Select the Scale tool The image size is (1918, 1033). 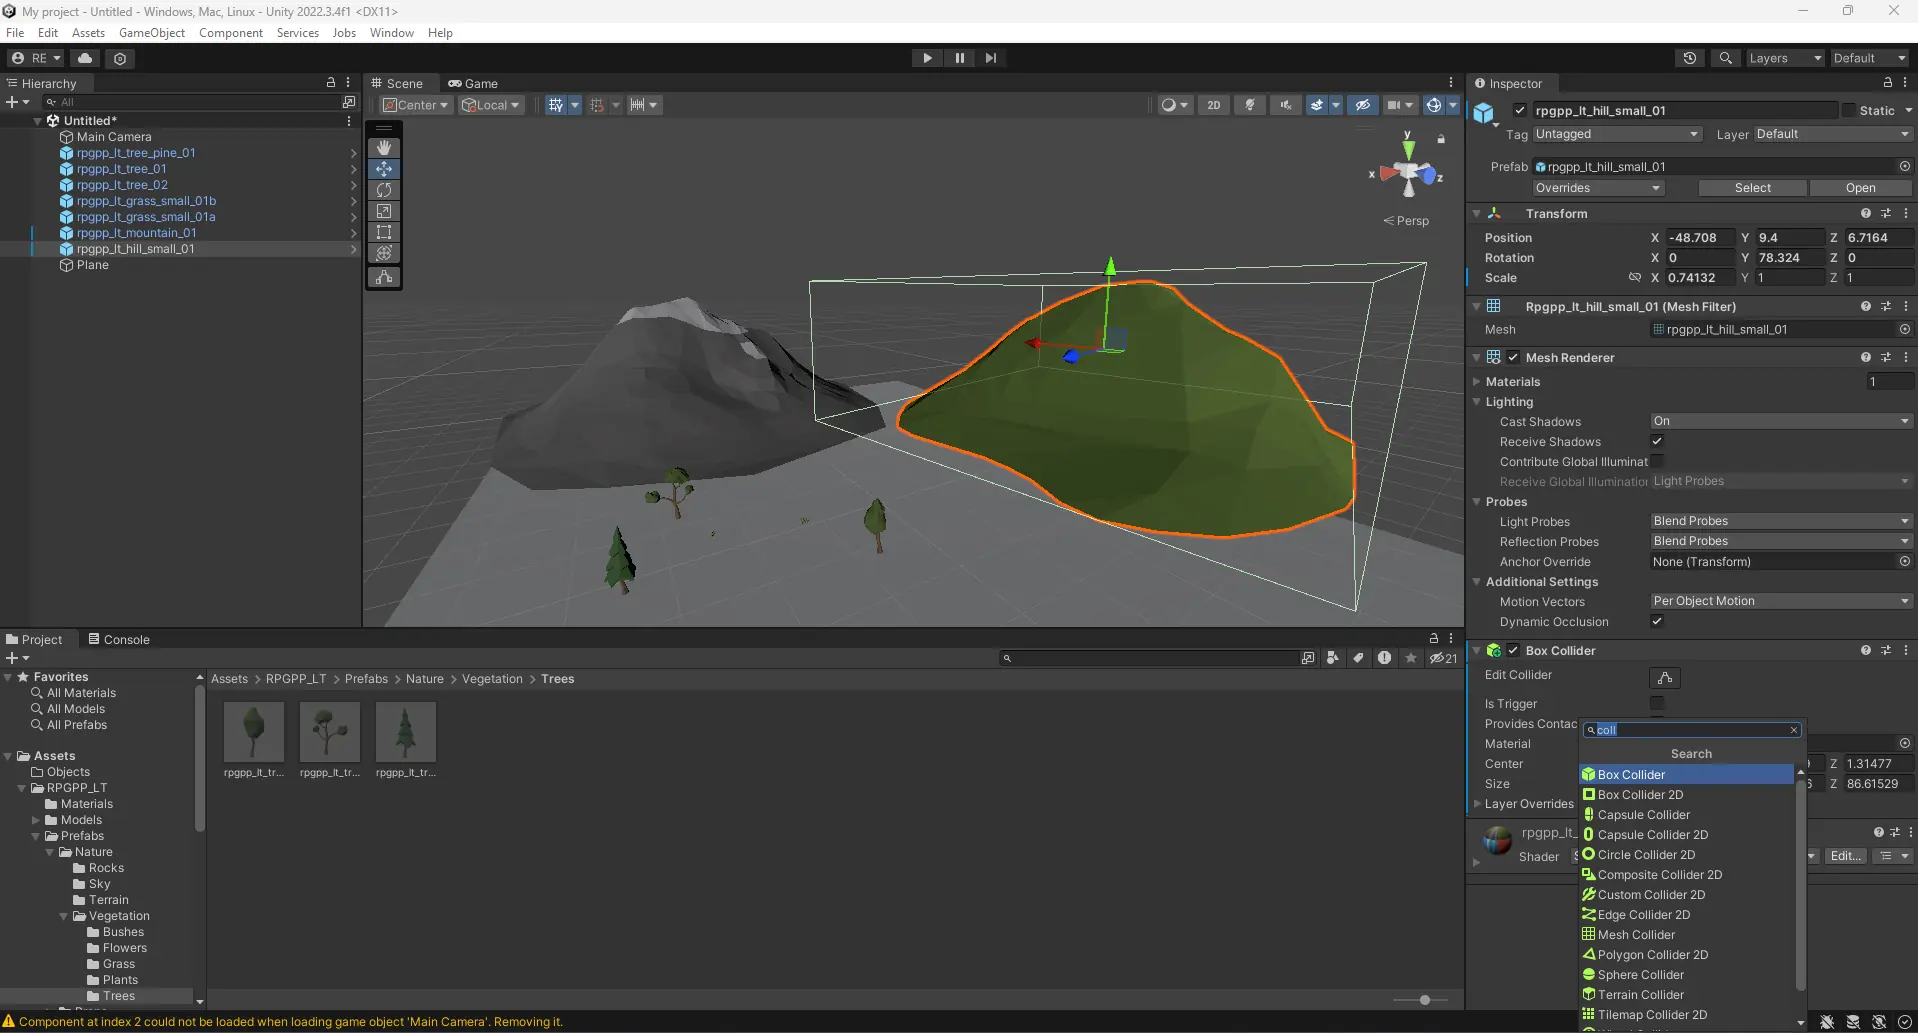point(384,211)
